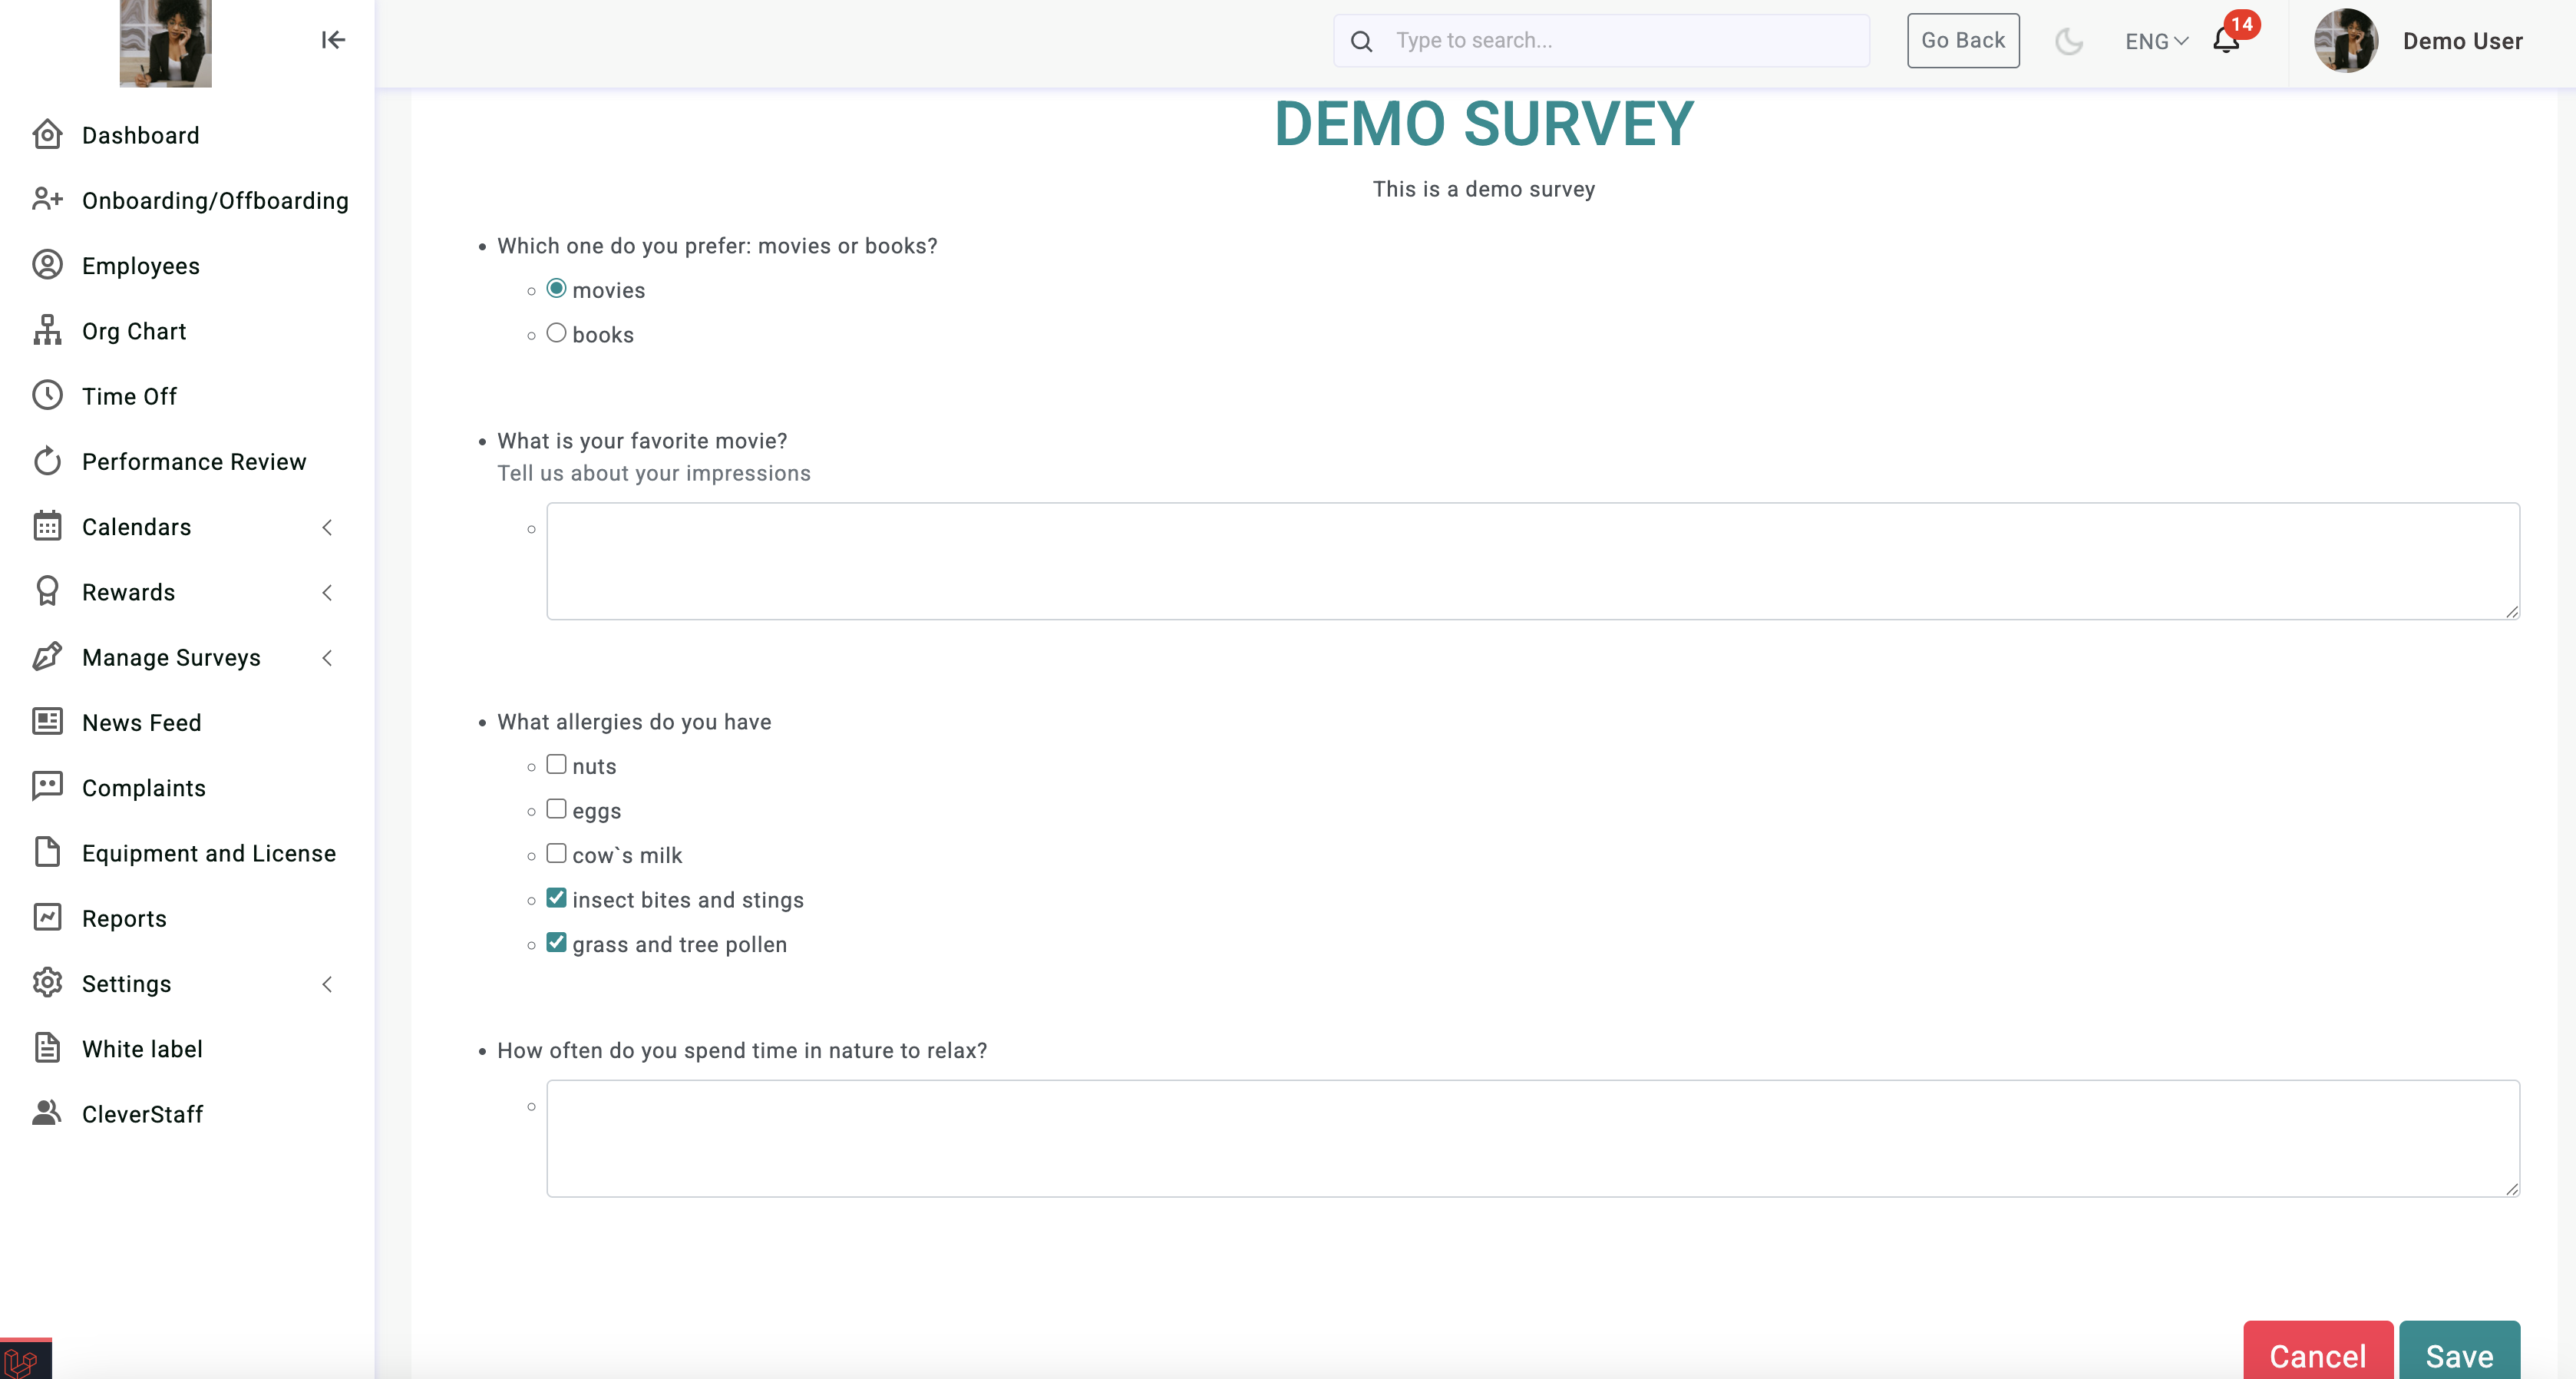
Task: Click the Type to search field
Action: 1601,41
